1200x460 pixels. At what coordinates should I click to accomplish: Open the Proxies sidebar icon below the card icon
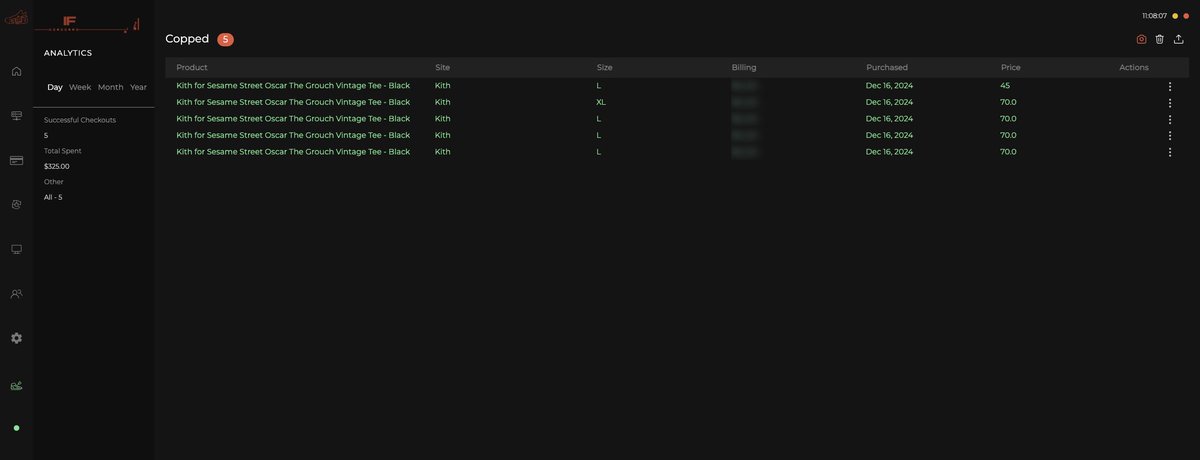tap(16, 204)
